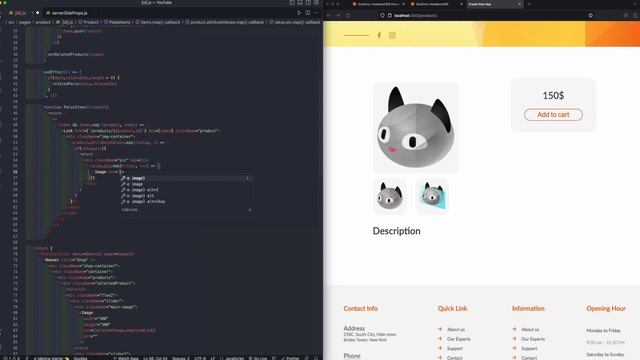Click the 'Description' heading on the product page
640x360 pixels.
(396, 231)
